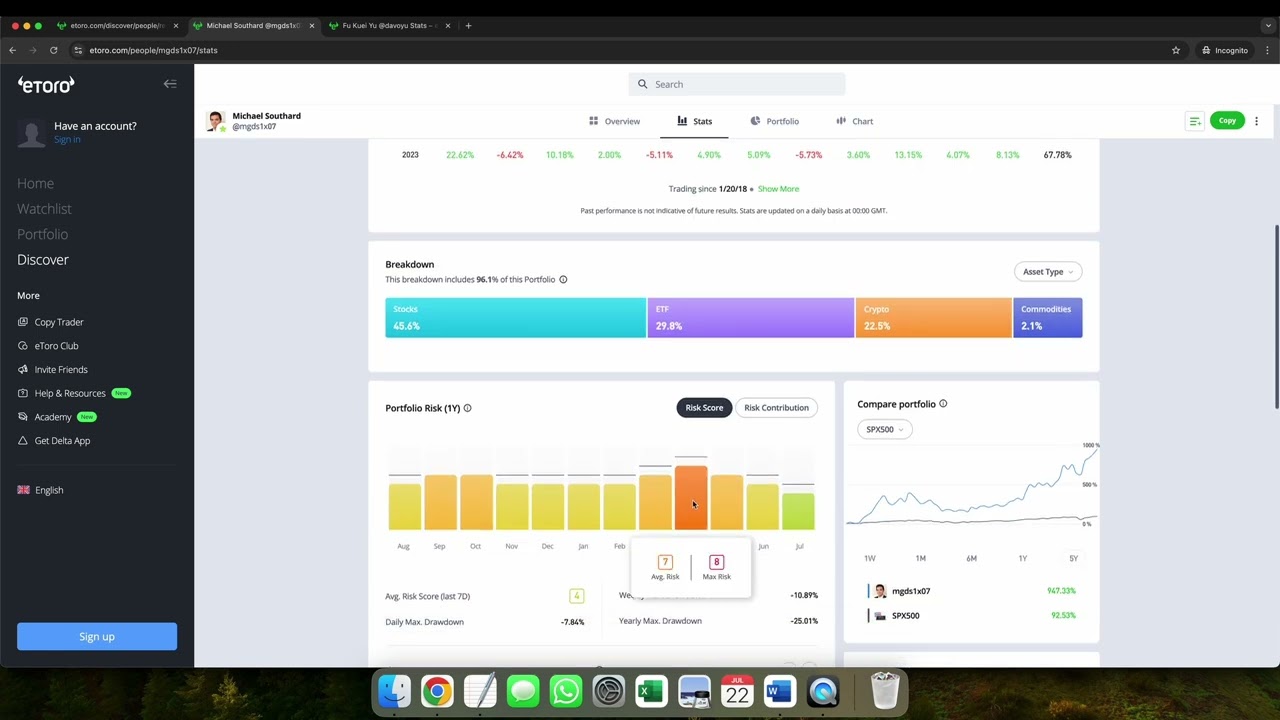Viewport: 1280px width, 720px height.
Task: Click the browser address bar URL
Action: click(x=153, y=50)
